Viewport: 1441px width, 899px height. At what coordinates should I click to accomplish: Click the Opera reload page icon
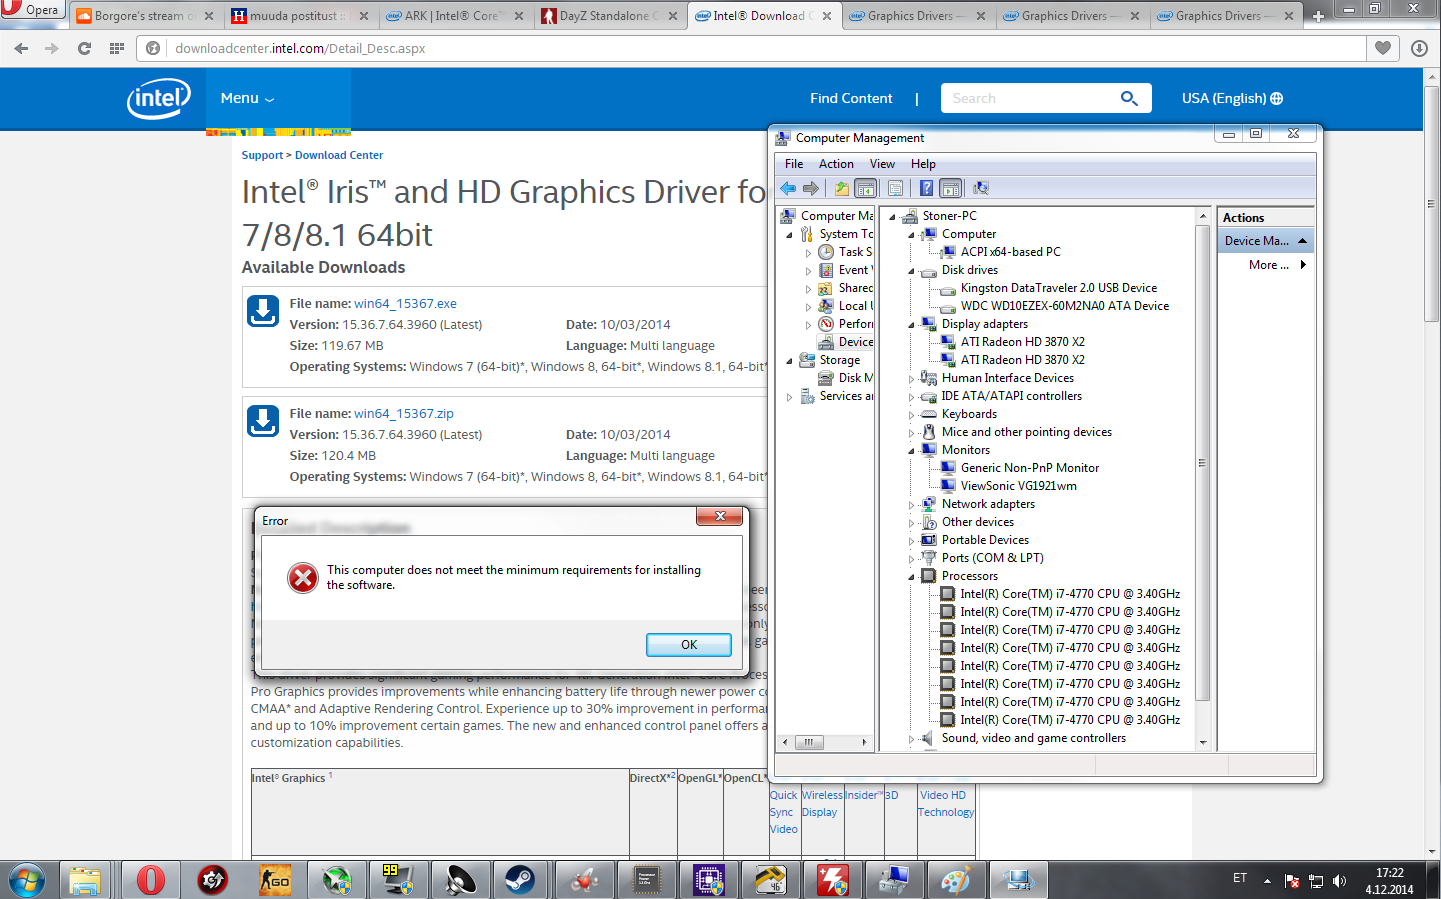click(x=84, y=48)
